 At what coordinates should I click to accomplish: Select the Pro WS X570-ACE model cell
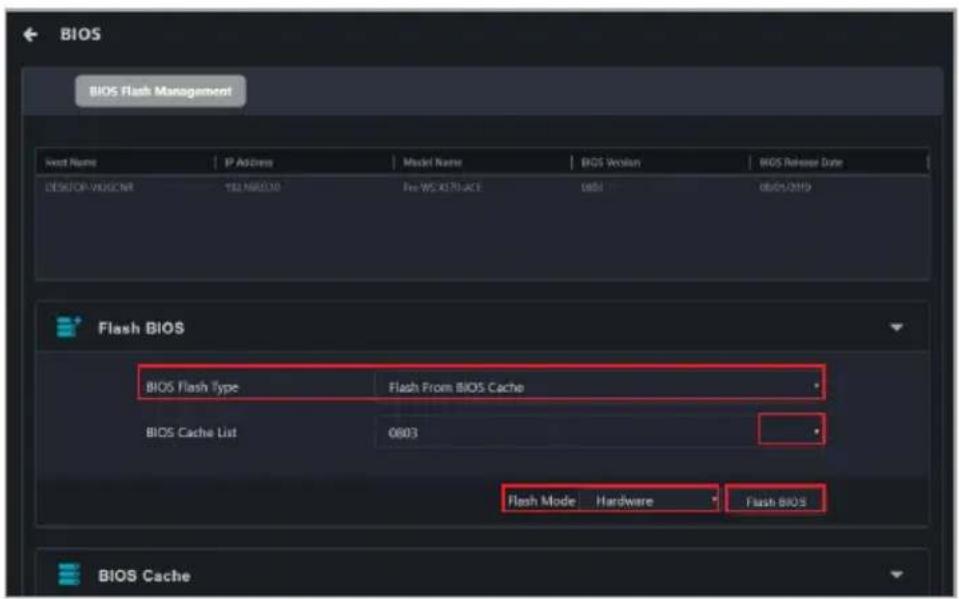click(442, 187)
